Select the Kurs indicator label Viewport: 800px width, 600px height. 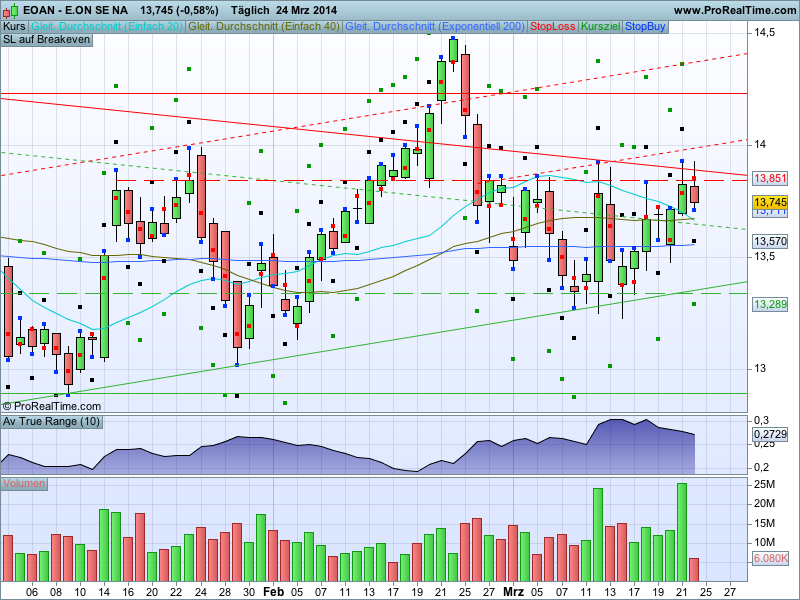(x=15, y=27)
